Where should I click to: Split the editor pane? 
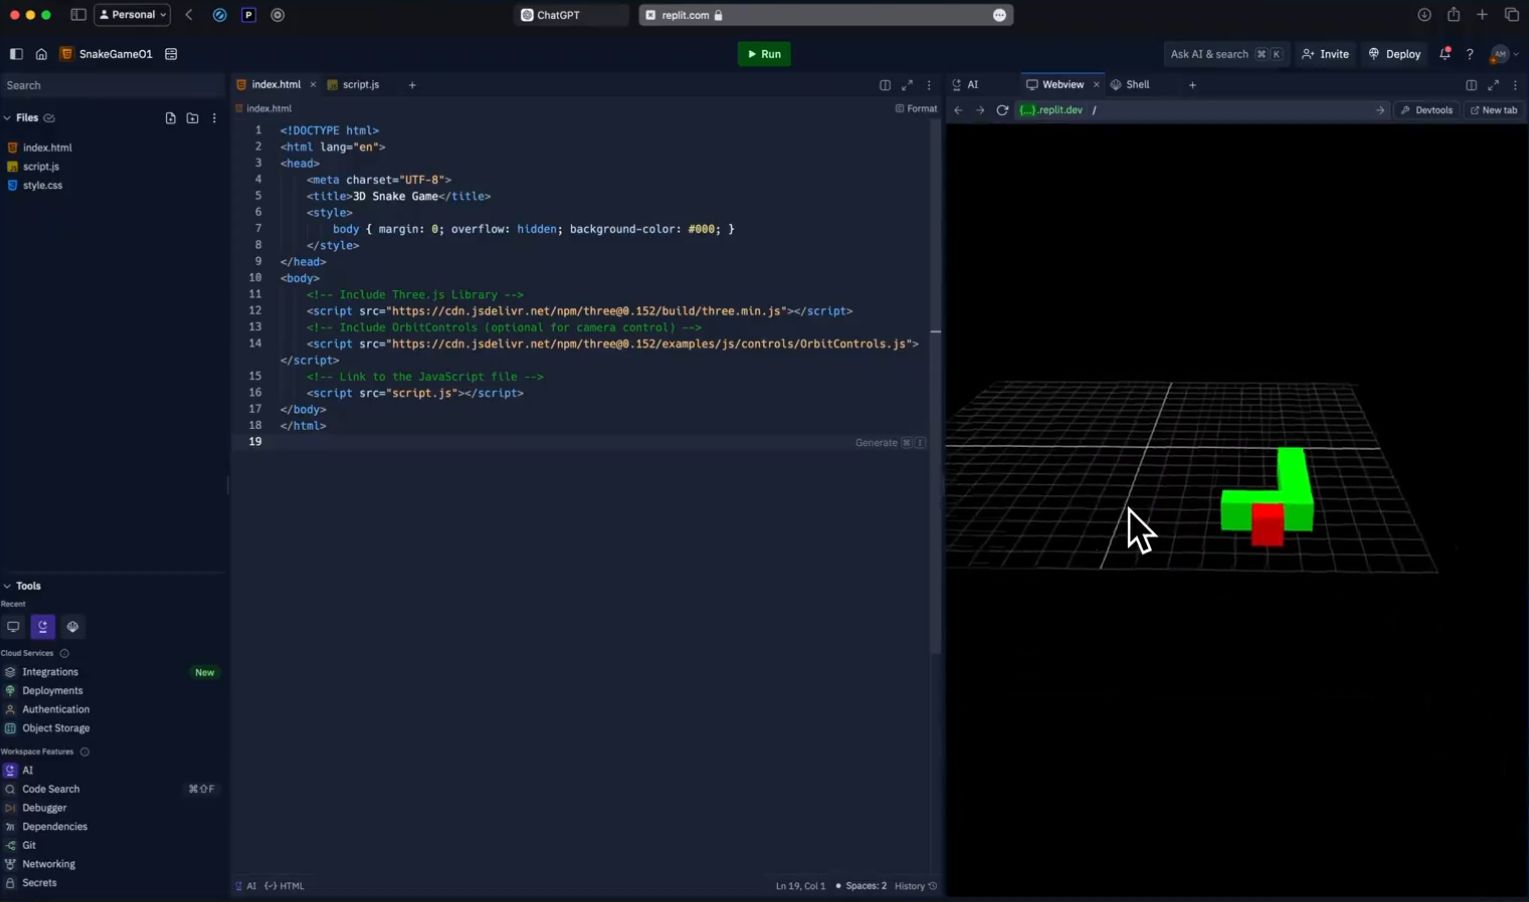(885, 85)
